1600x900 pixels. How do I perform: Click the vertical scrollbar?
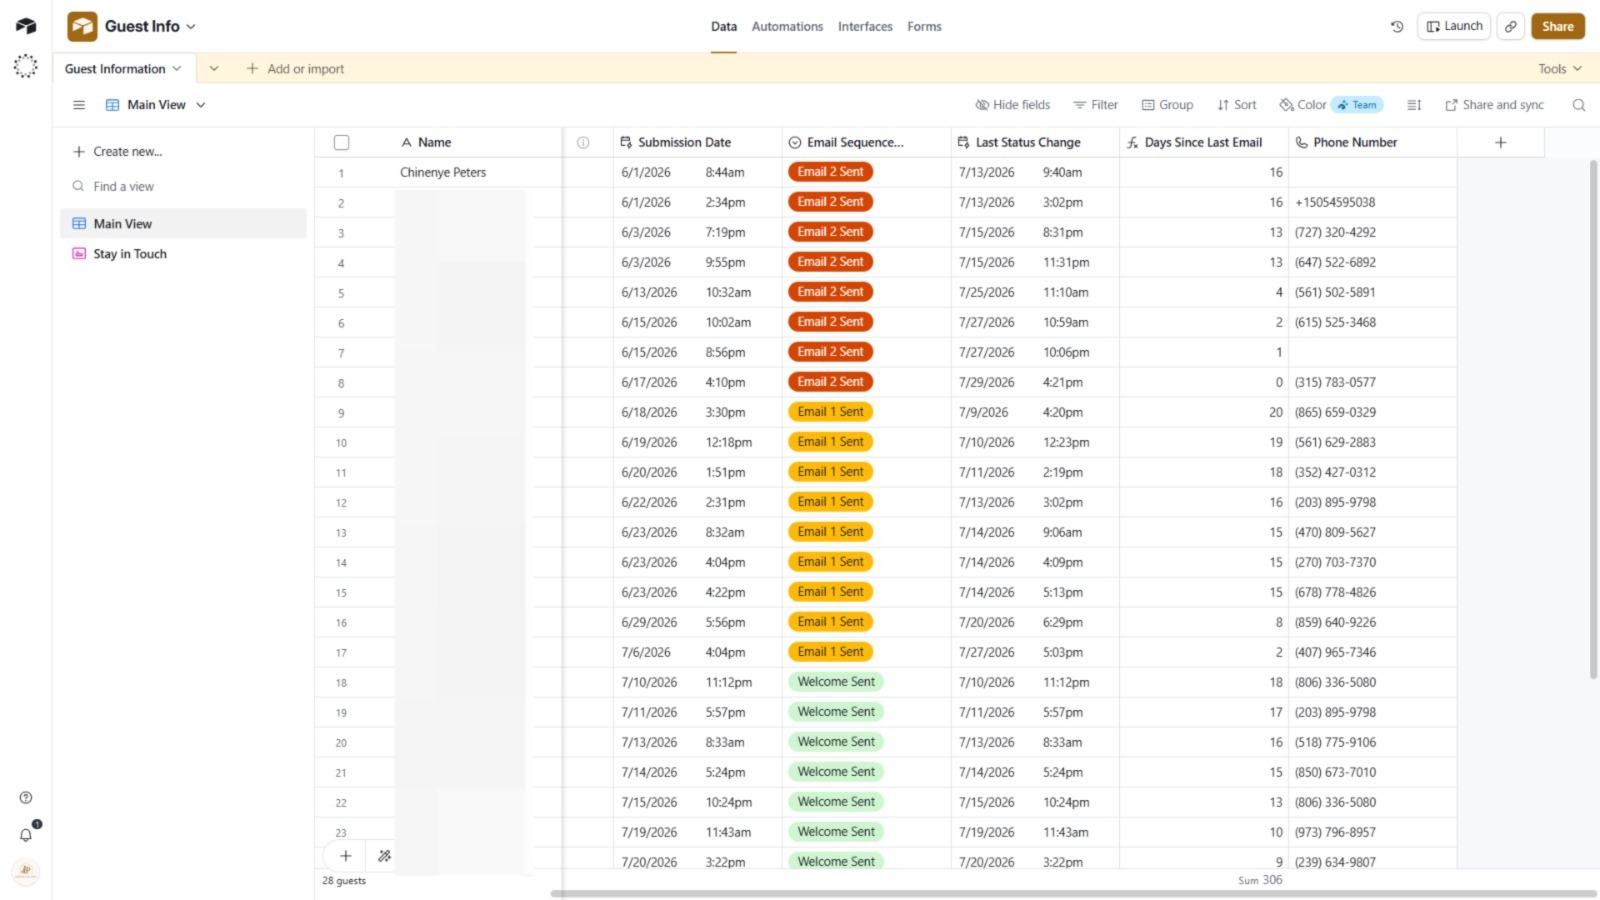tap(1593, 420)
